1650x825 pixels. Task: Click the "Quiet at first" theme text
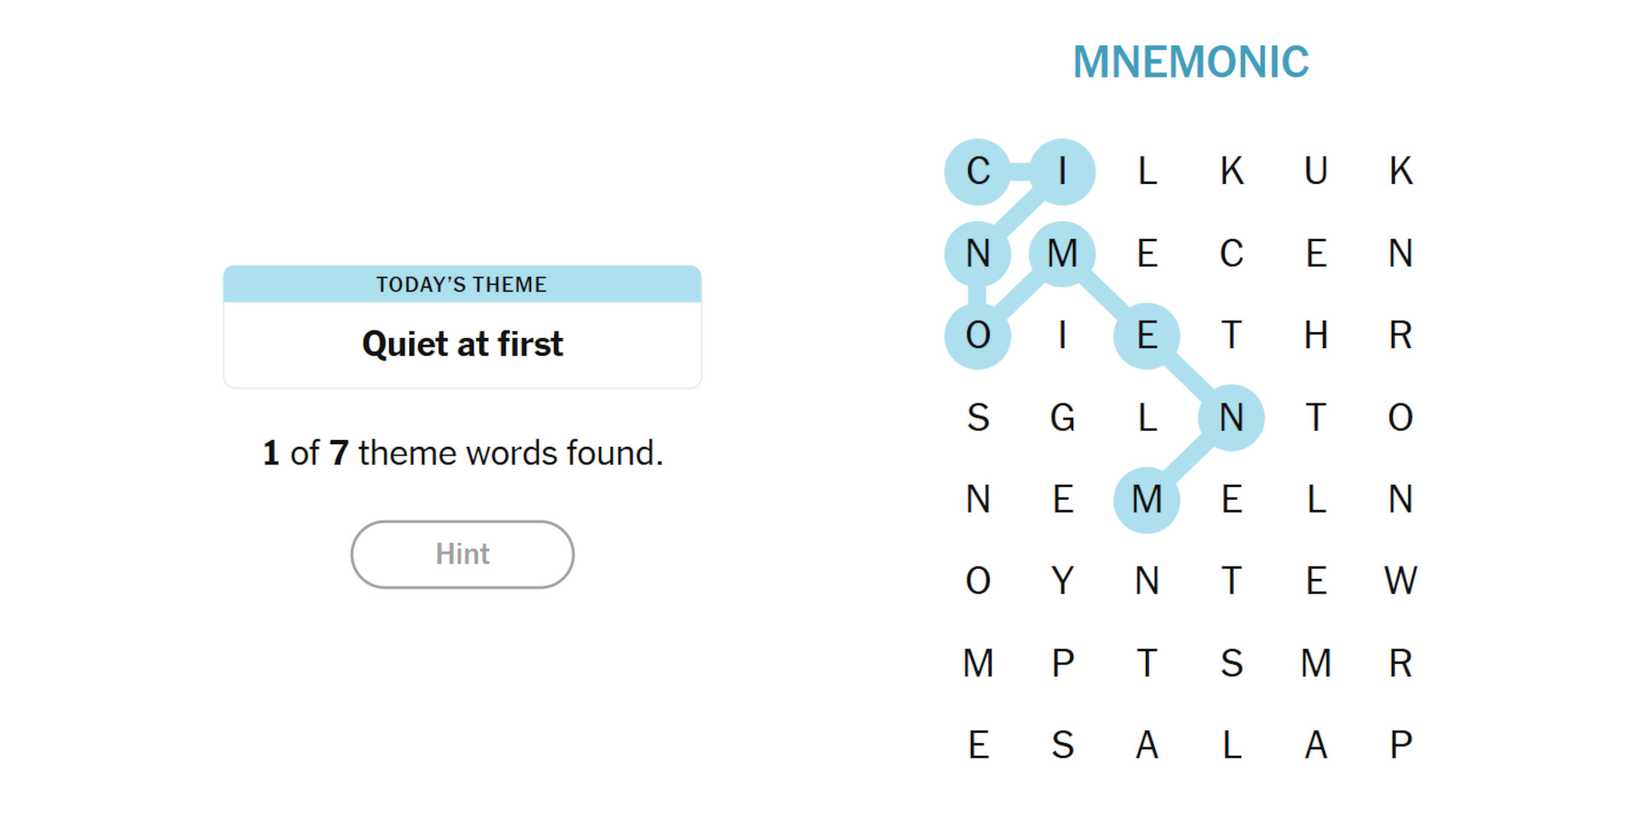point(462,344)
